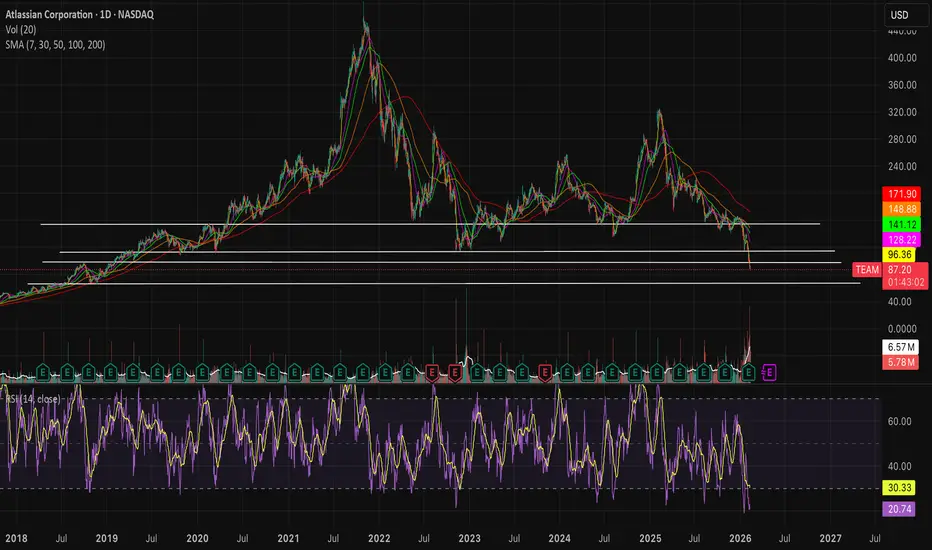Click the 2022 label on time axis
This screenshot has width=932, height=550.
click(x=379, y=538)
